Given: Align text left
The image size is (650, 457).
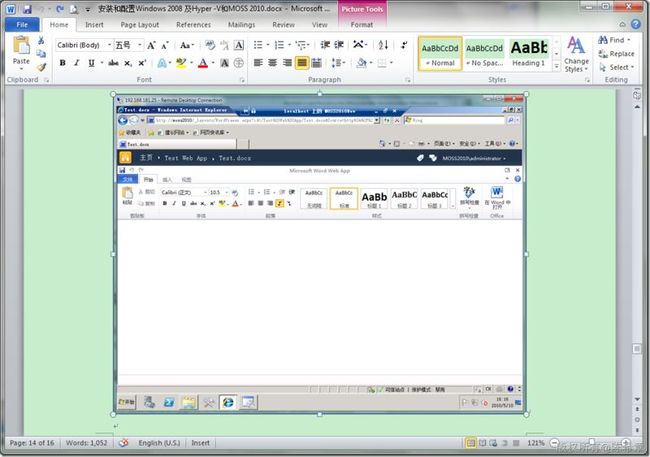Looking at the screenshot, I should pos(258,63).
